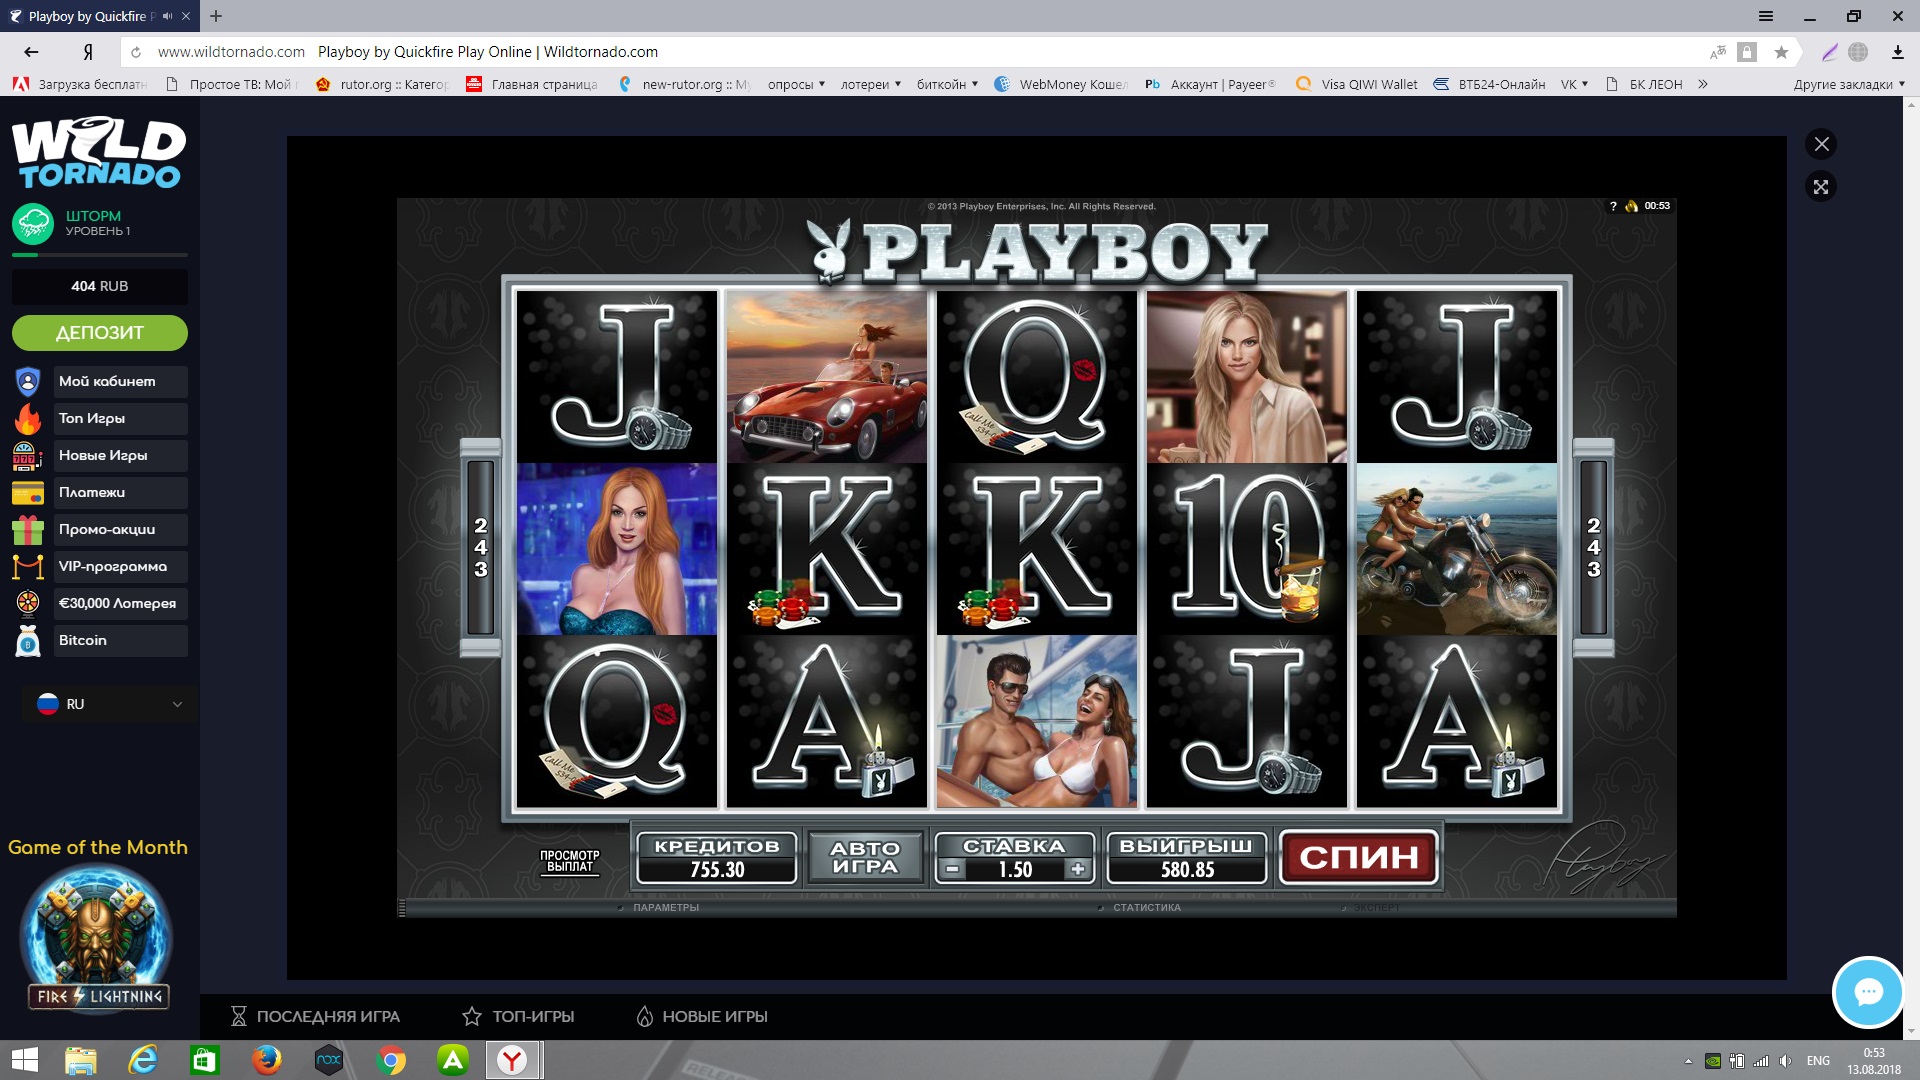Click the fullscreen expand icon beside the game
Image resolution: width=1920 pixels, height=1080 pixels.
(x=1821, y=187)
